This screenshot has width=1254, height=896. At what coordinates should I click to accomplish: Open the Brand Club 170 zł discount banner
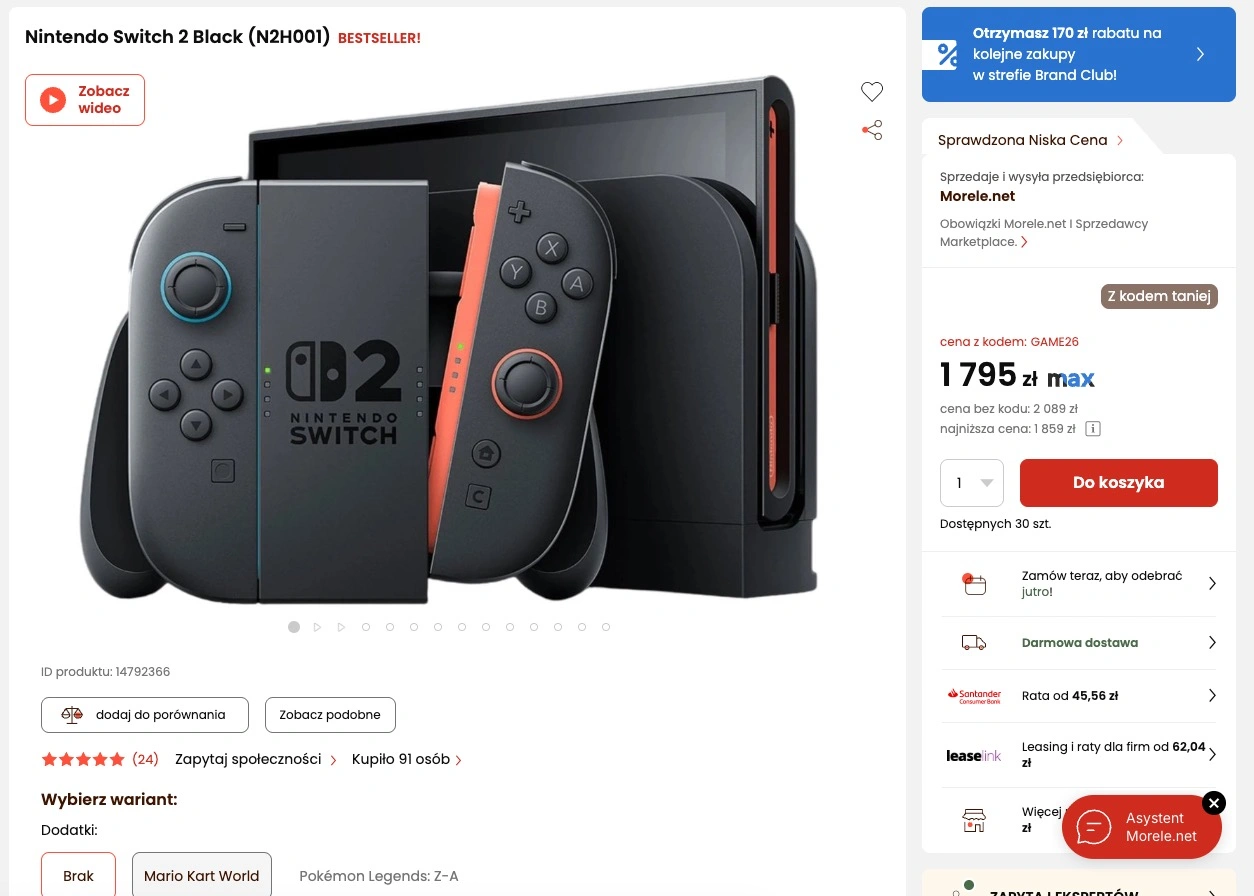tap(1078, 54)
